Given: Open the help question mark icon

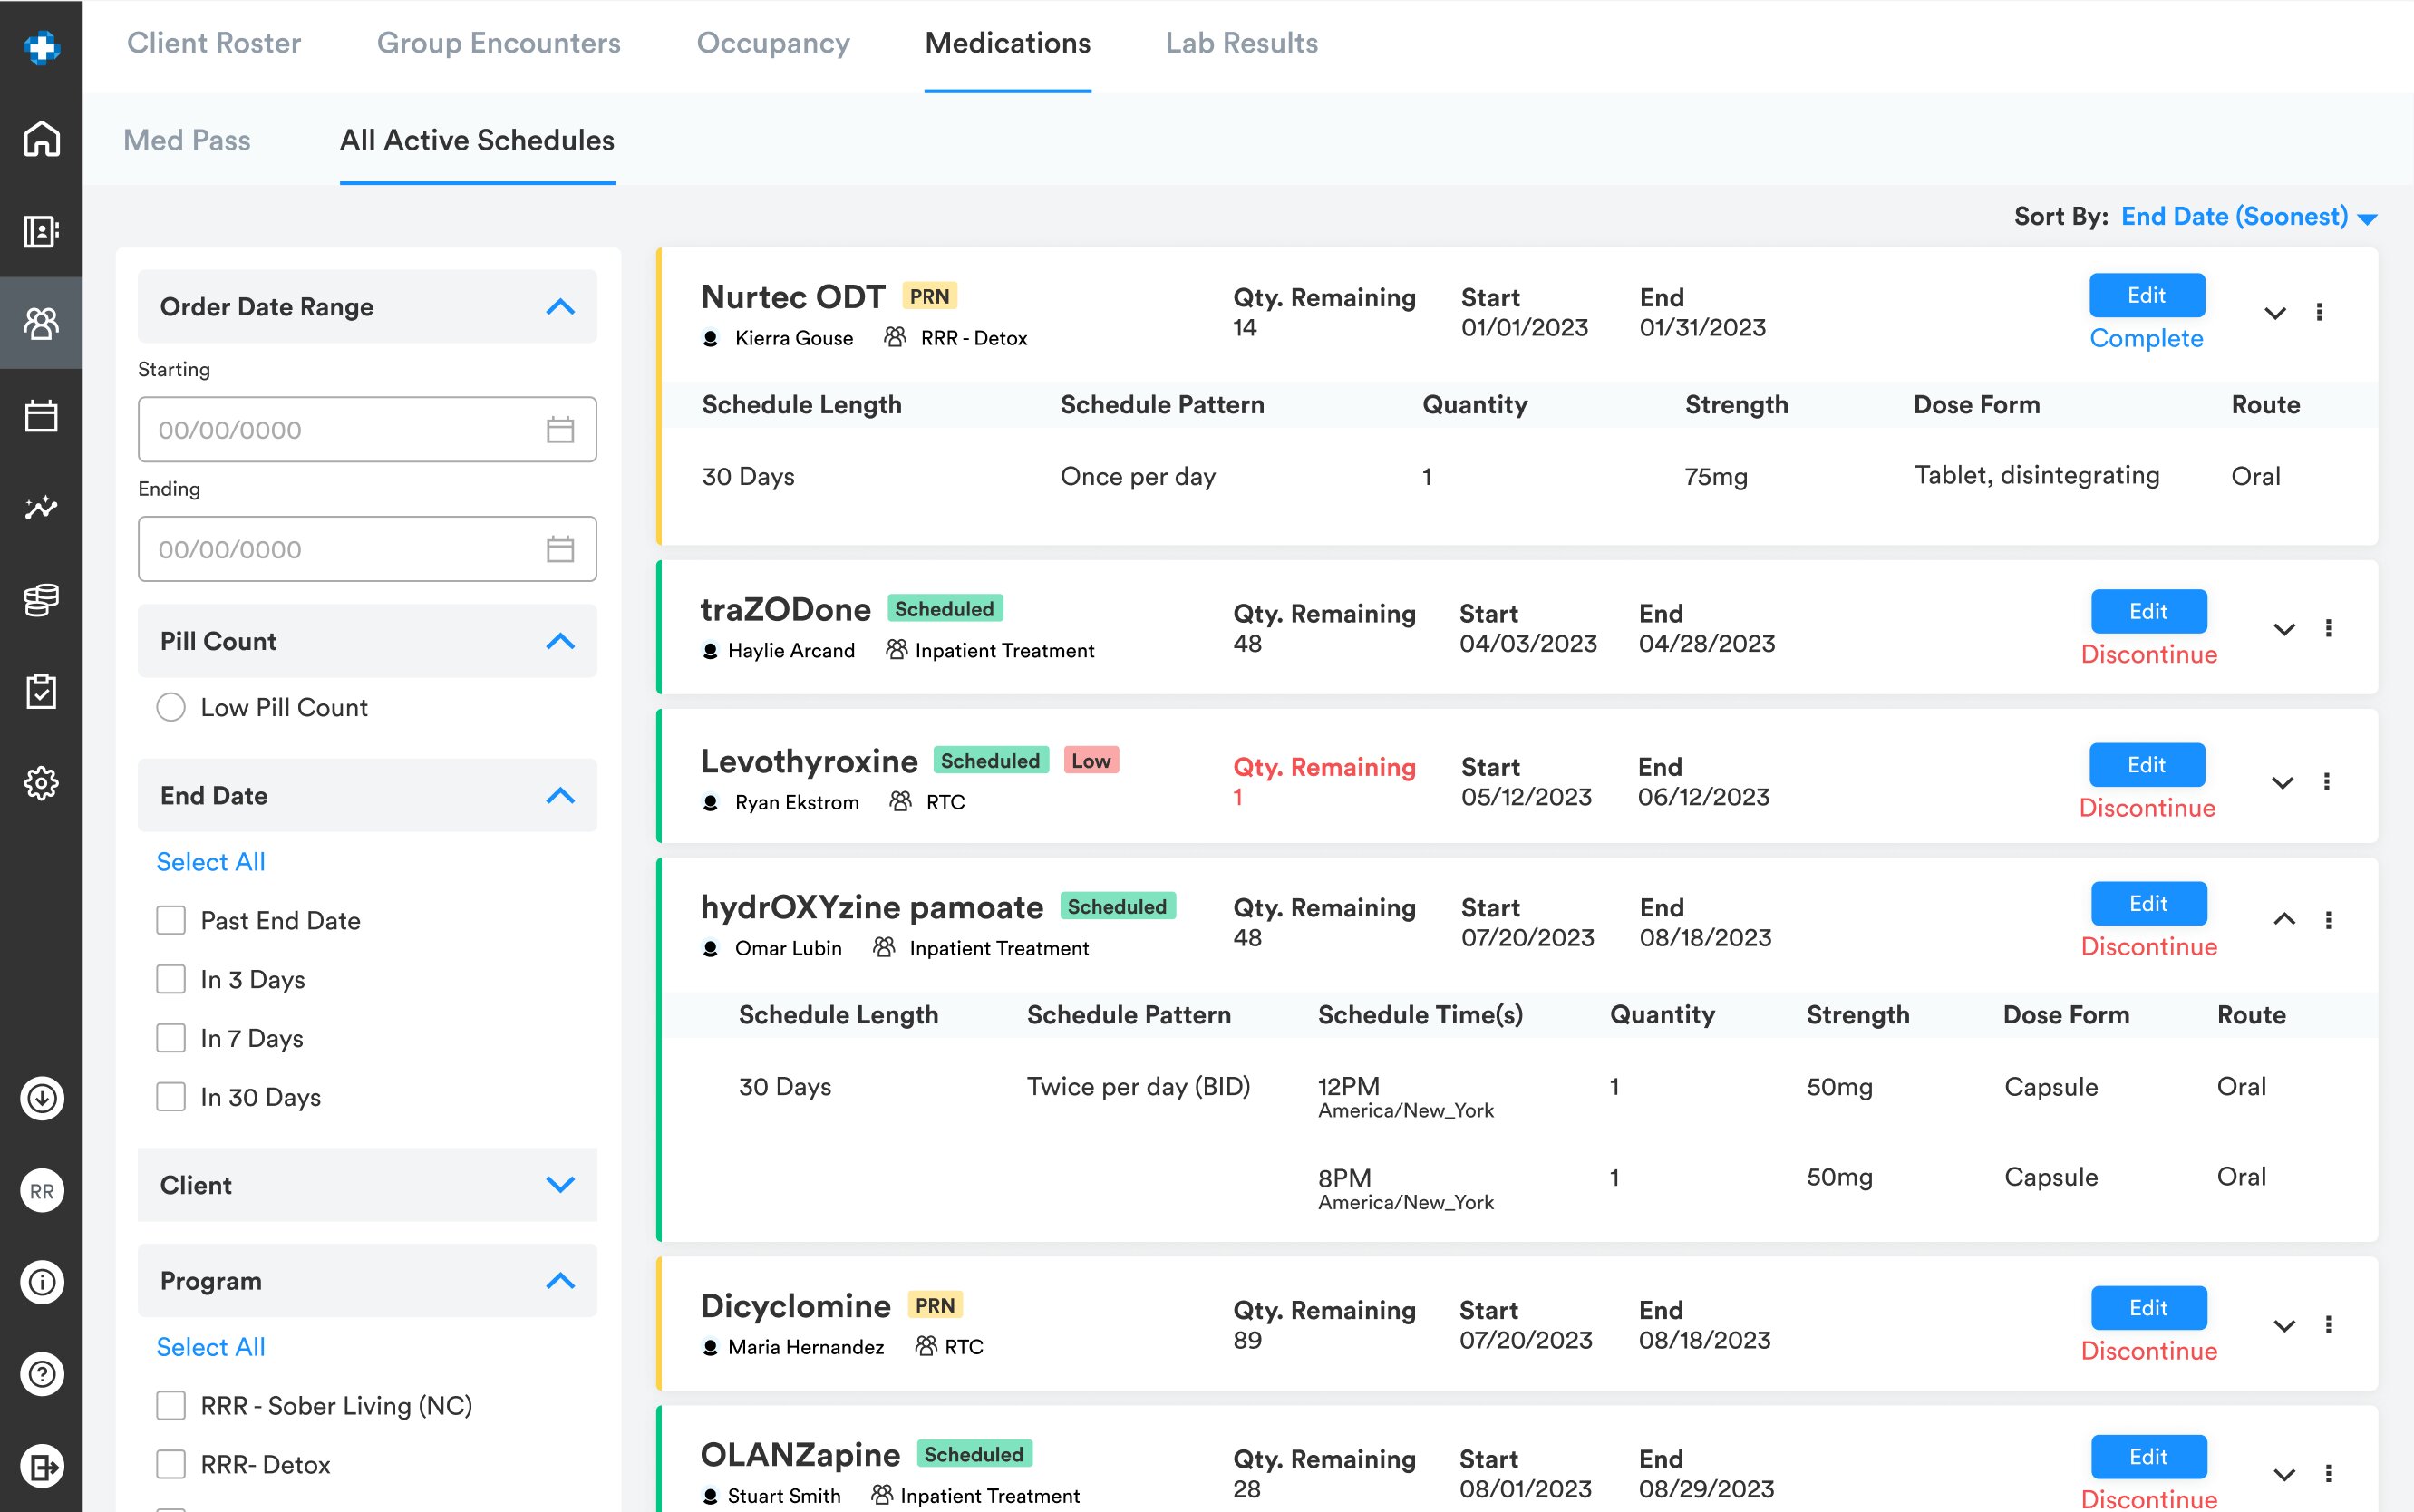Looking at the screenshot, I should [41, 1374].
